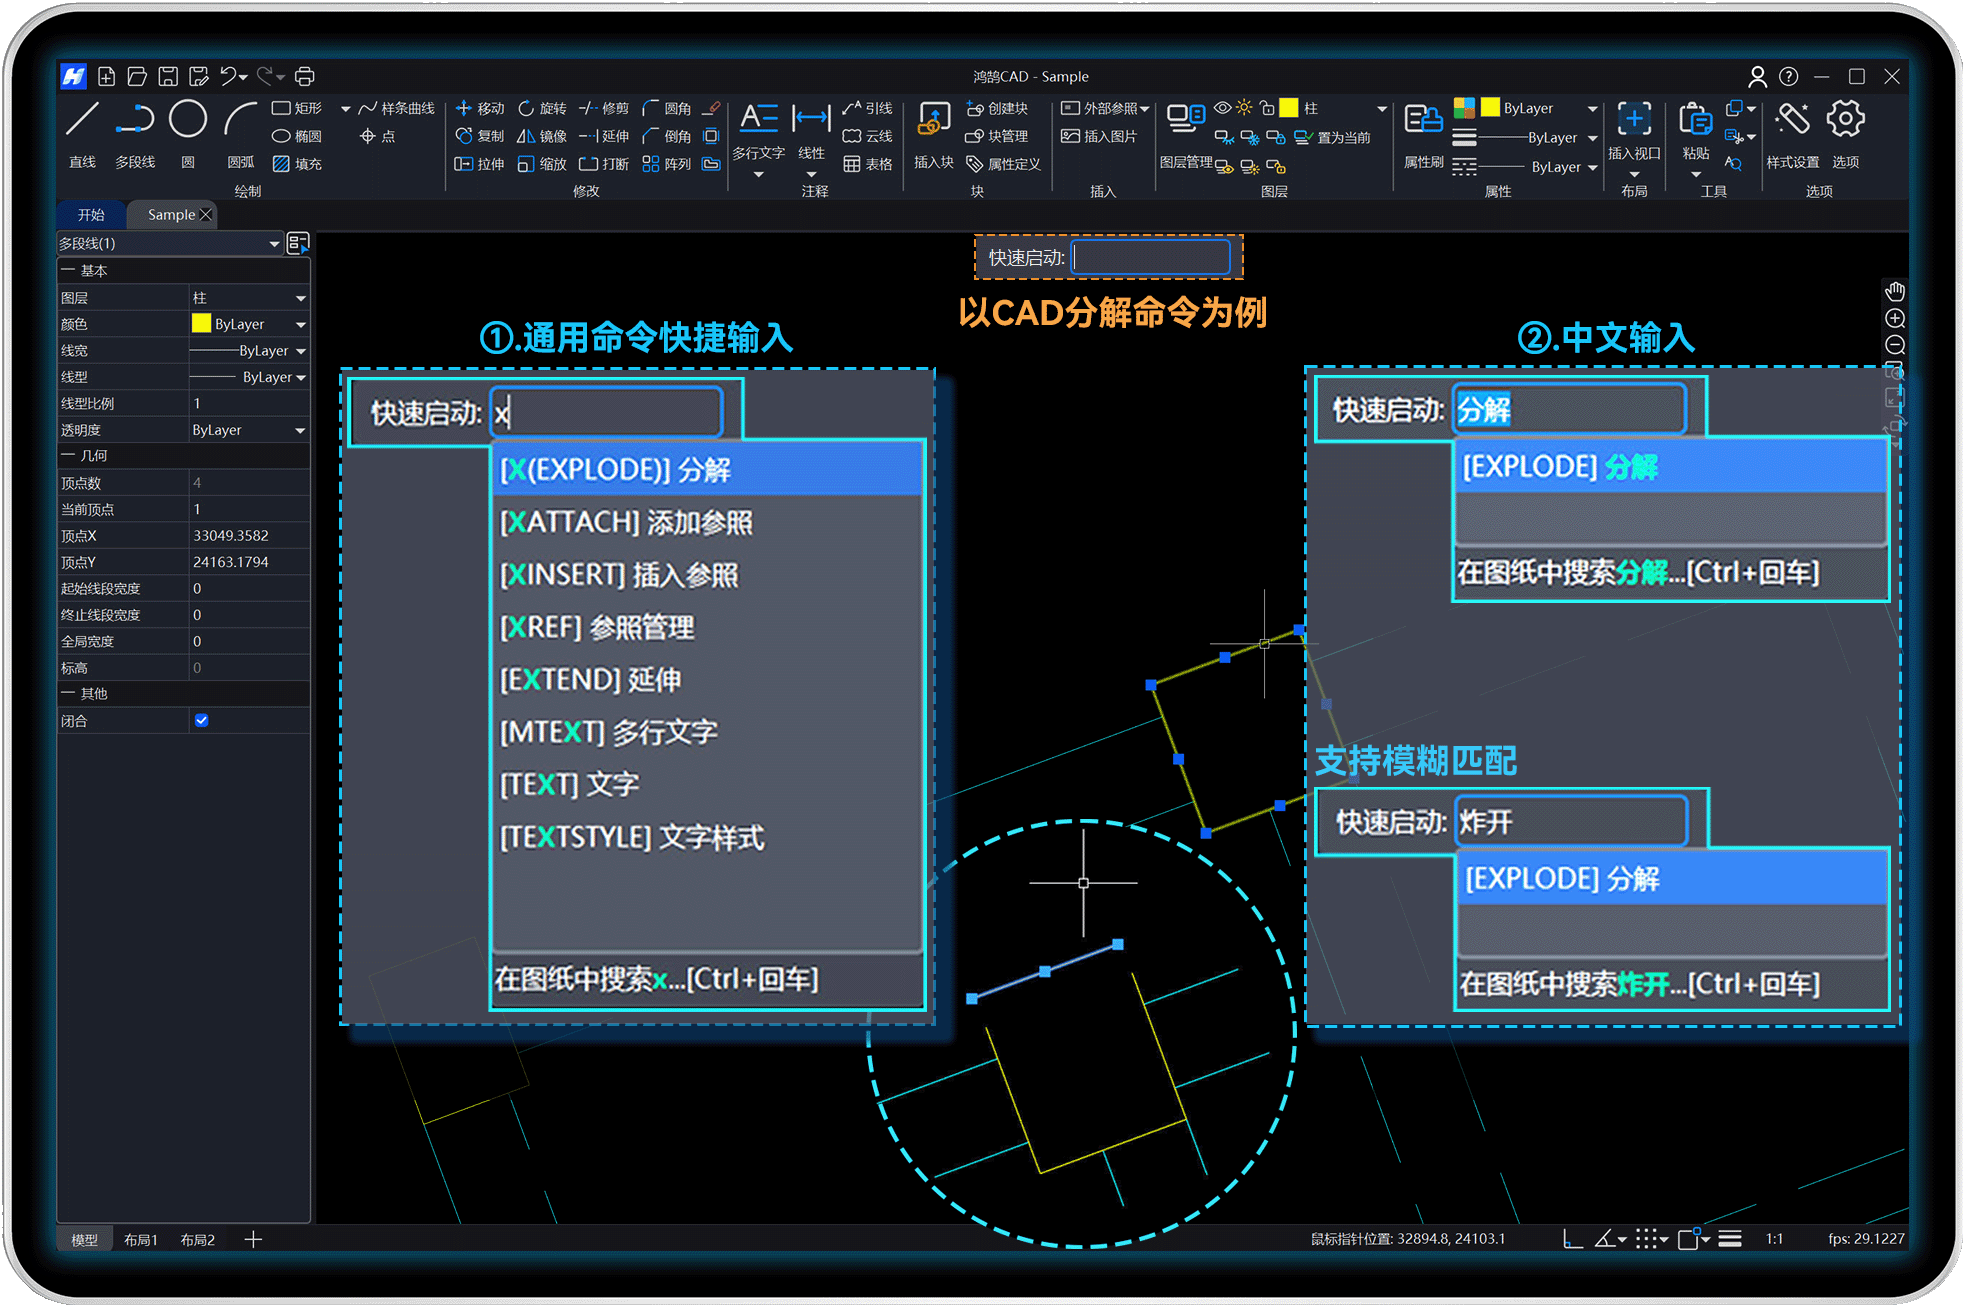Toggle the Closed (闭合) checkbox

coord(202,720)
